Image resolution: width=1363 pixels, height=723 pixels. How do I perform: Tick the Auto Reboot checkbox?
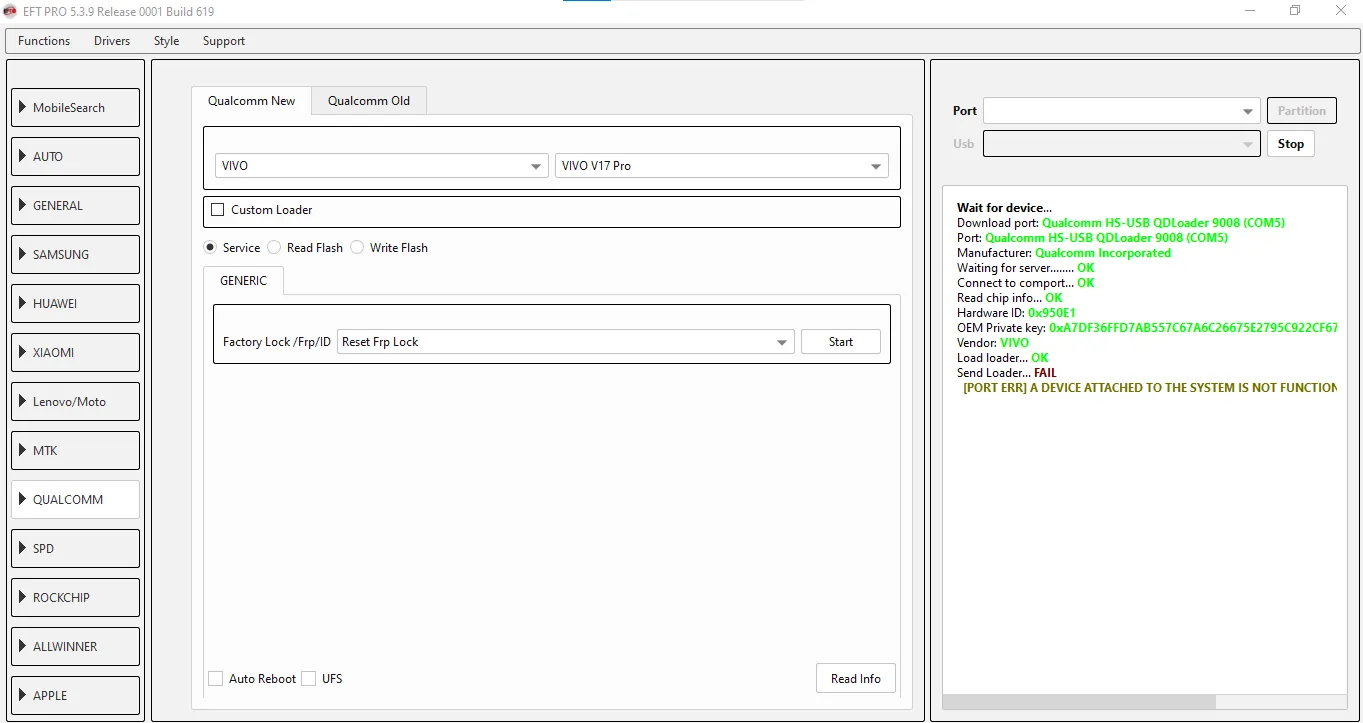pos(216,679)
